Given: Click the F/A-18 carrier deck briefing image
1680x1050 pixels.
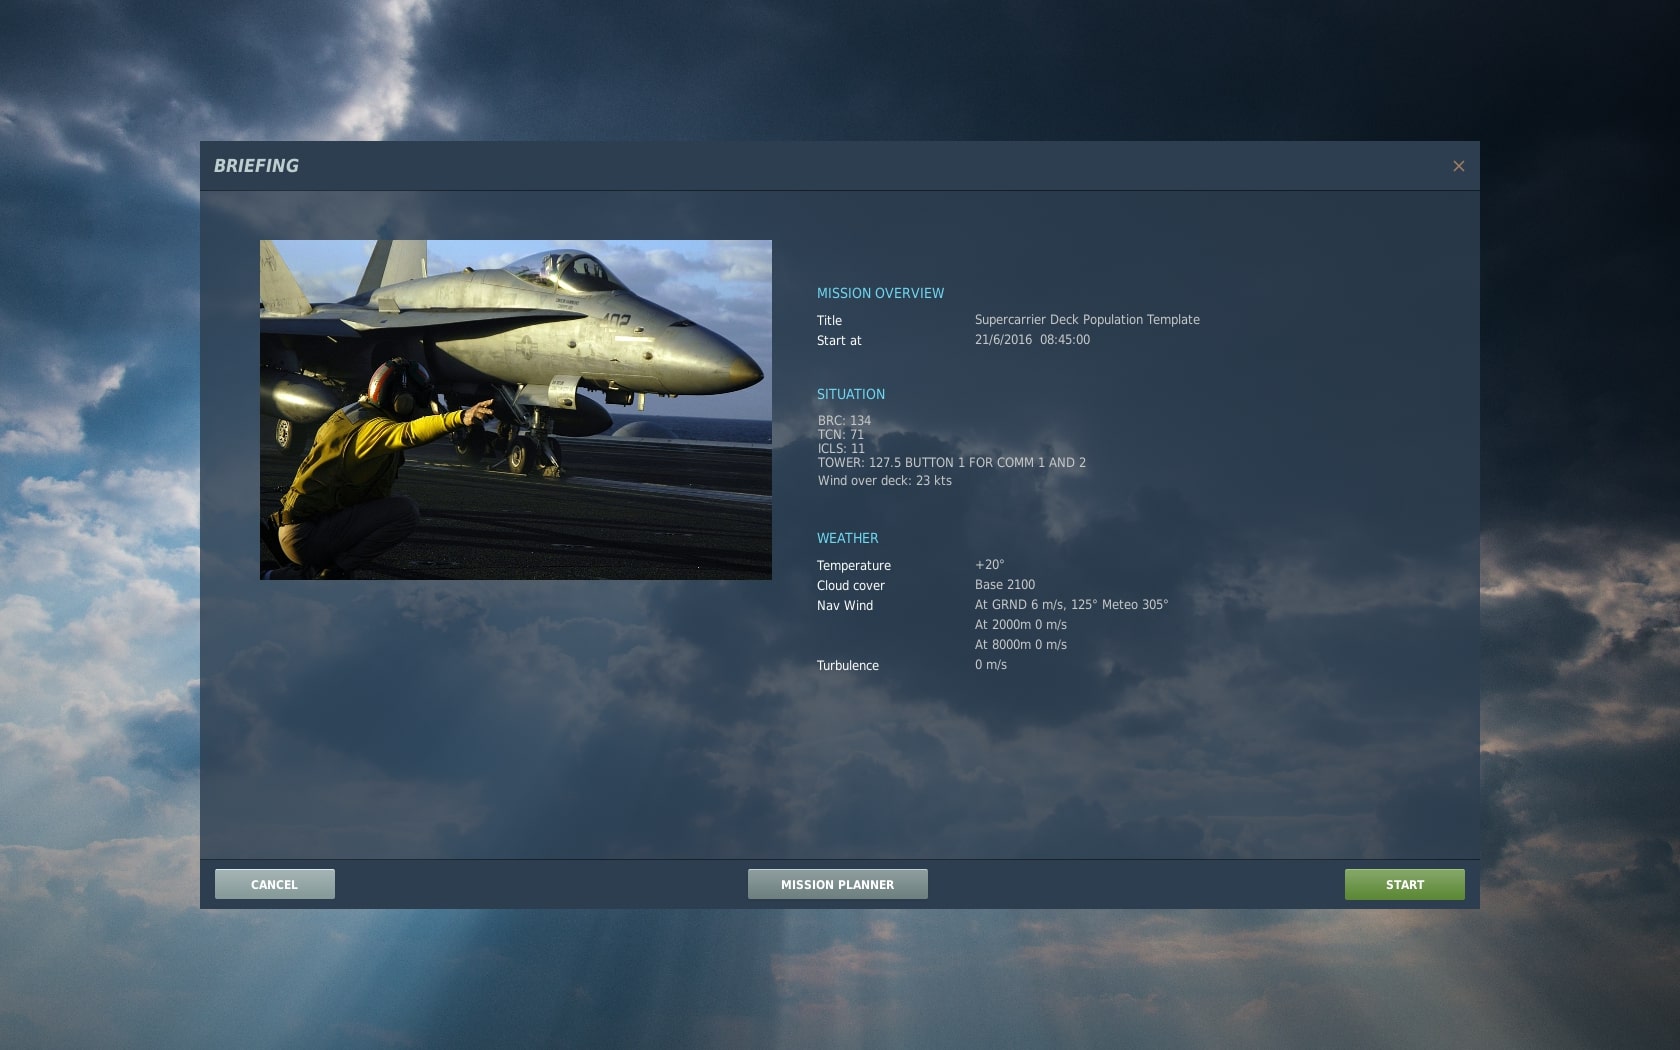Looking at the screenshot, I should pos(515,409).
